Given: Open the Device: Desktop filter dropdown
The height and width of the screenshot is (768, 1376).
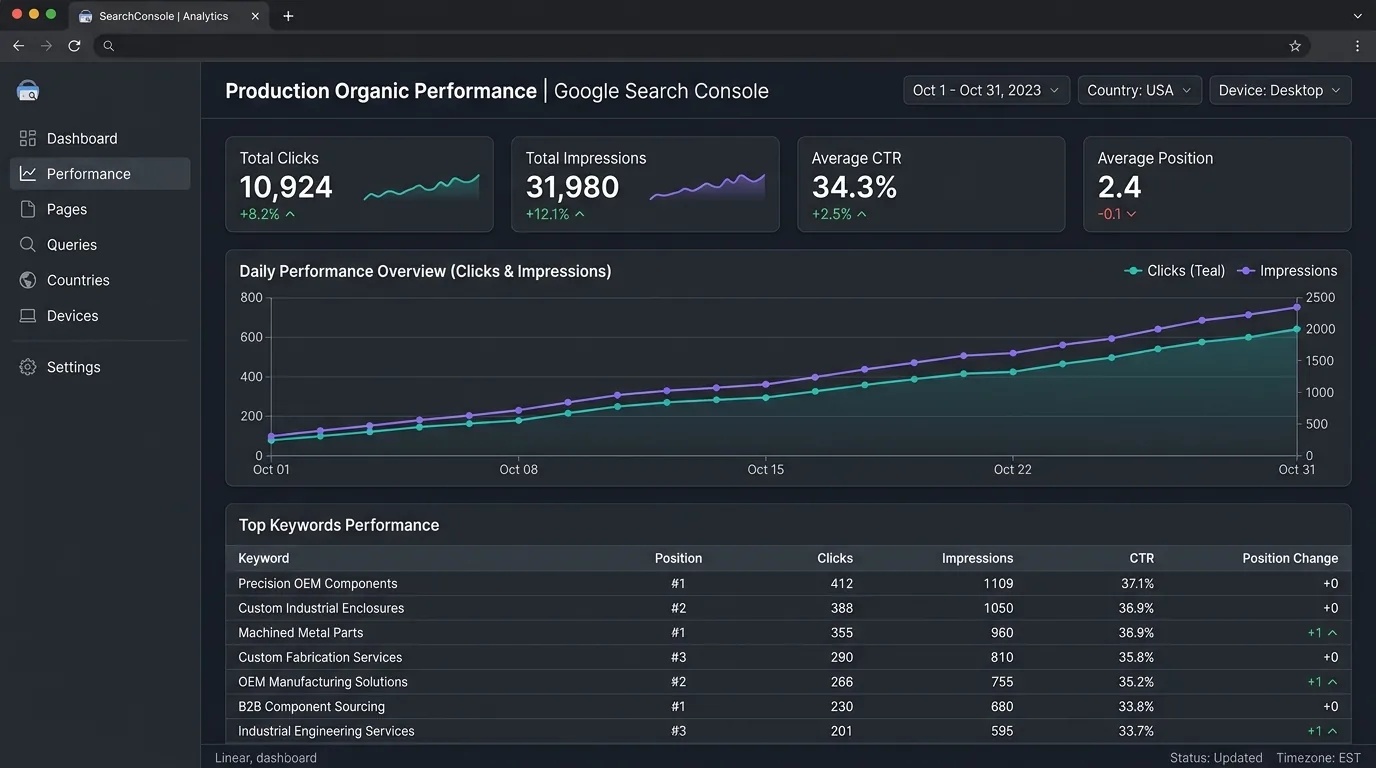Looking at the screenshot, I should 1280,90.
